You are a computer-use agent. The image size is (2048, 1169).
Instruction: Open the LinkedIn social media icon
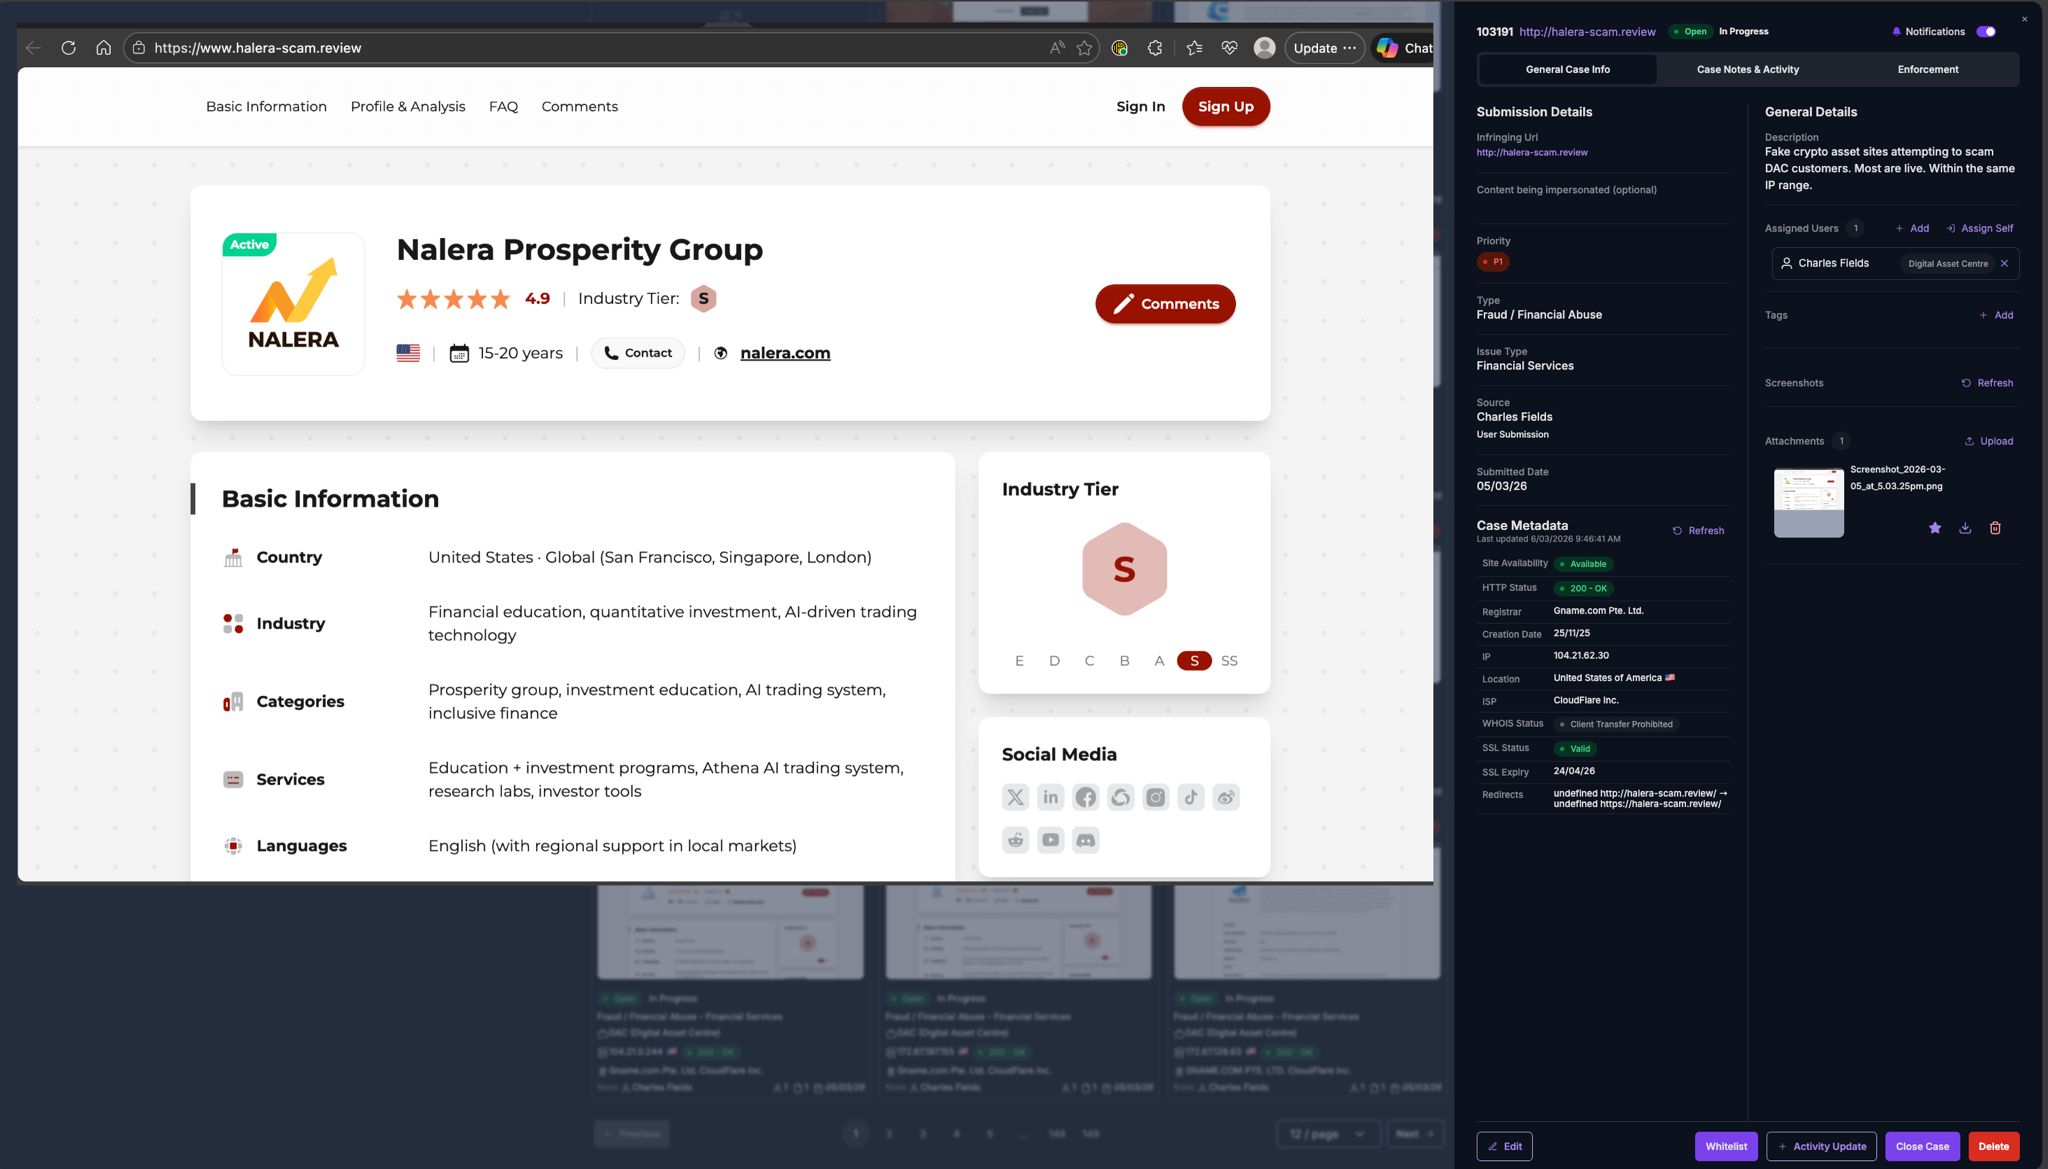pyautogui.click(x=1050, y=797)
